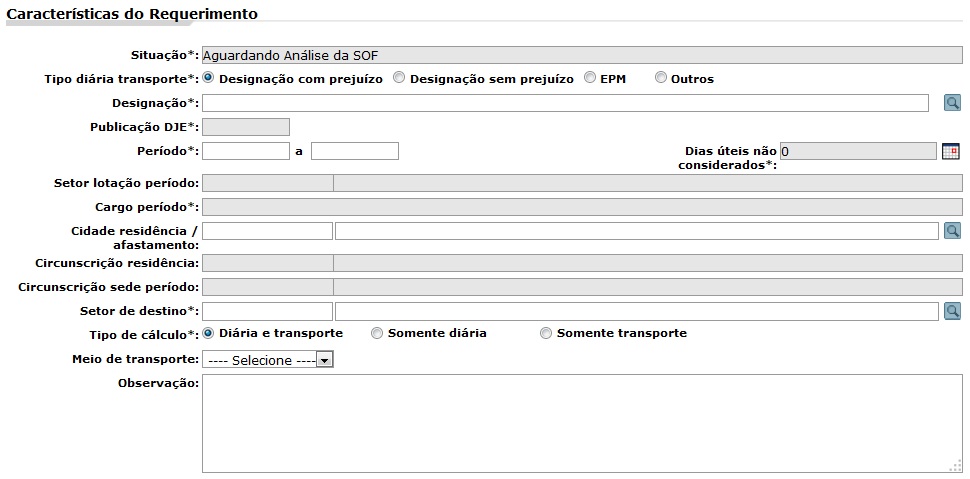970x479 pixels.
Task: Click the Período start date field
Action: [246, 151]
